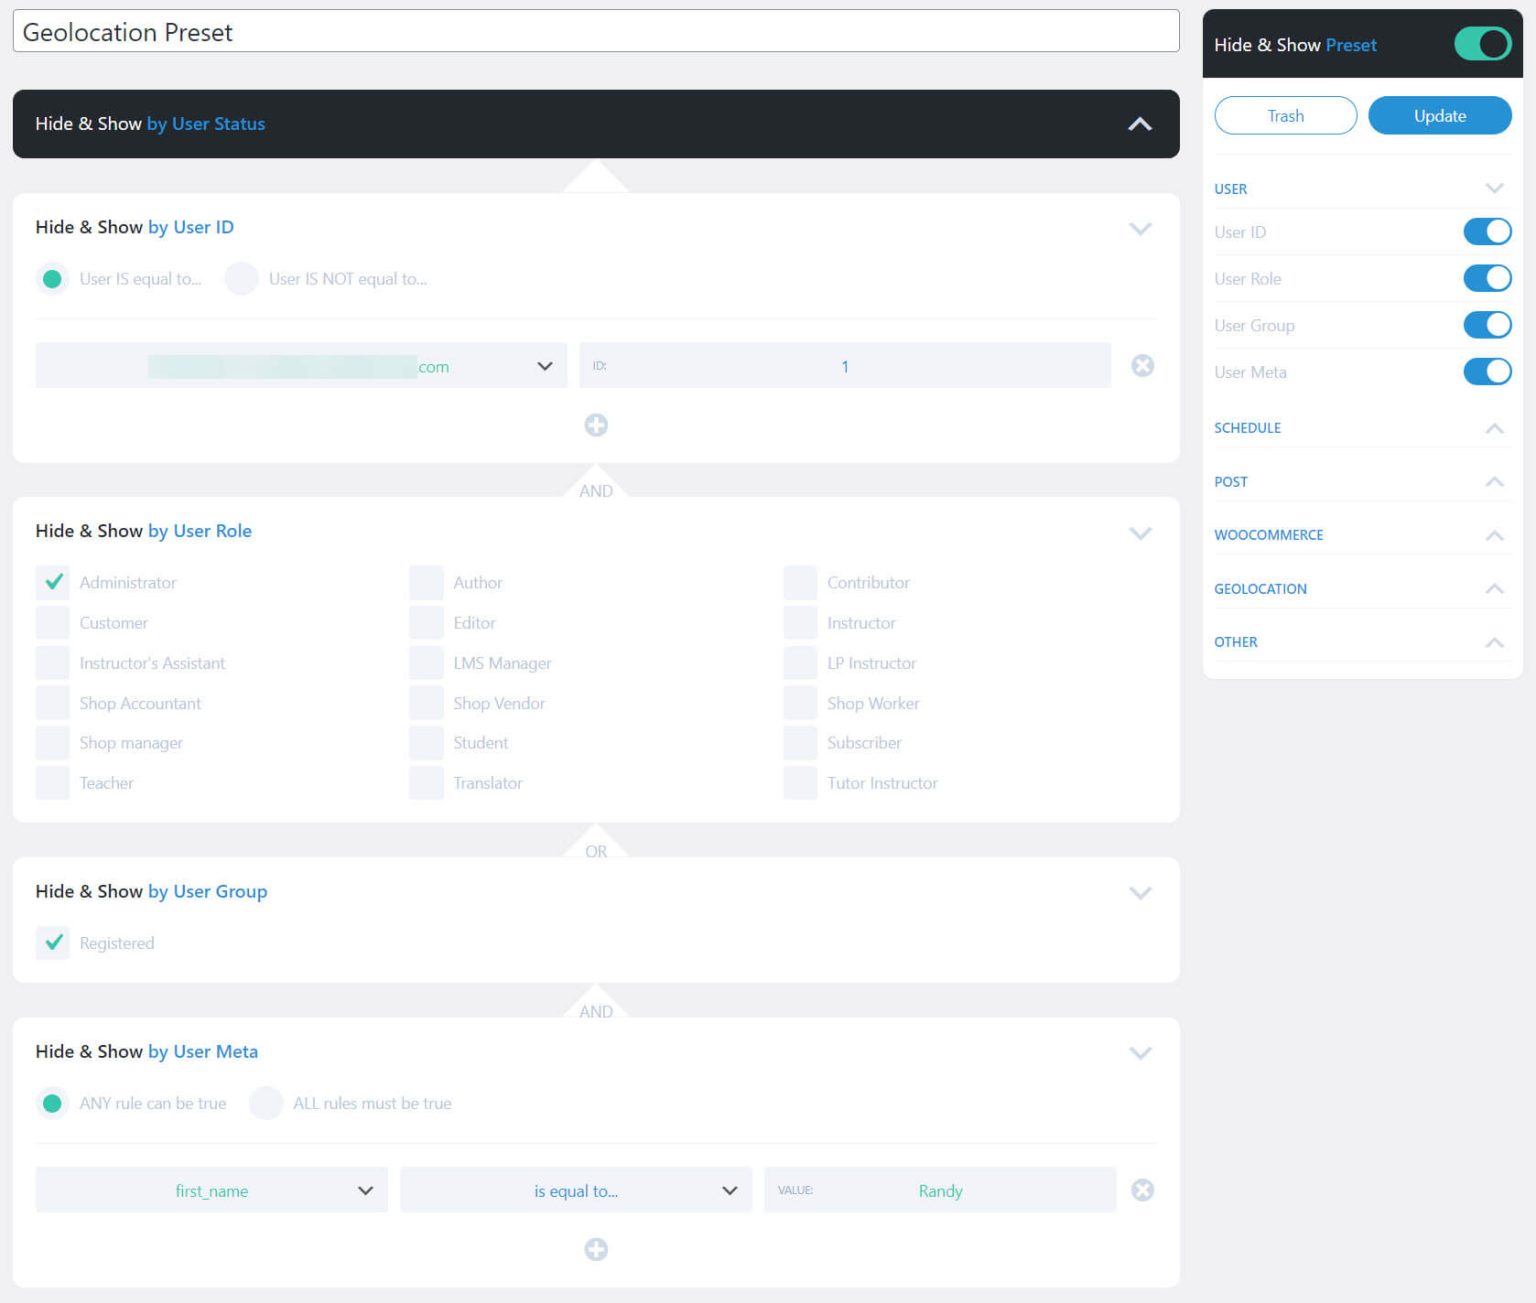This screenshot has width=1536, height=1303.
Task: Collapse the Hide & Show by User Status section
Action: click(x=1138, y=124)
